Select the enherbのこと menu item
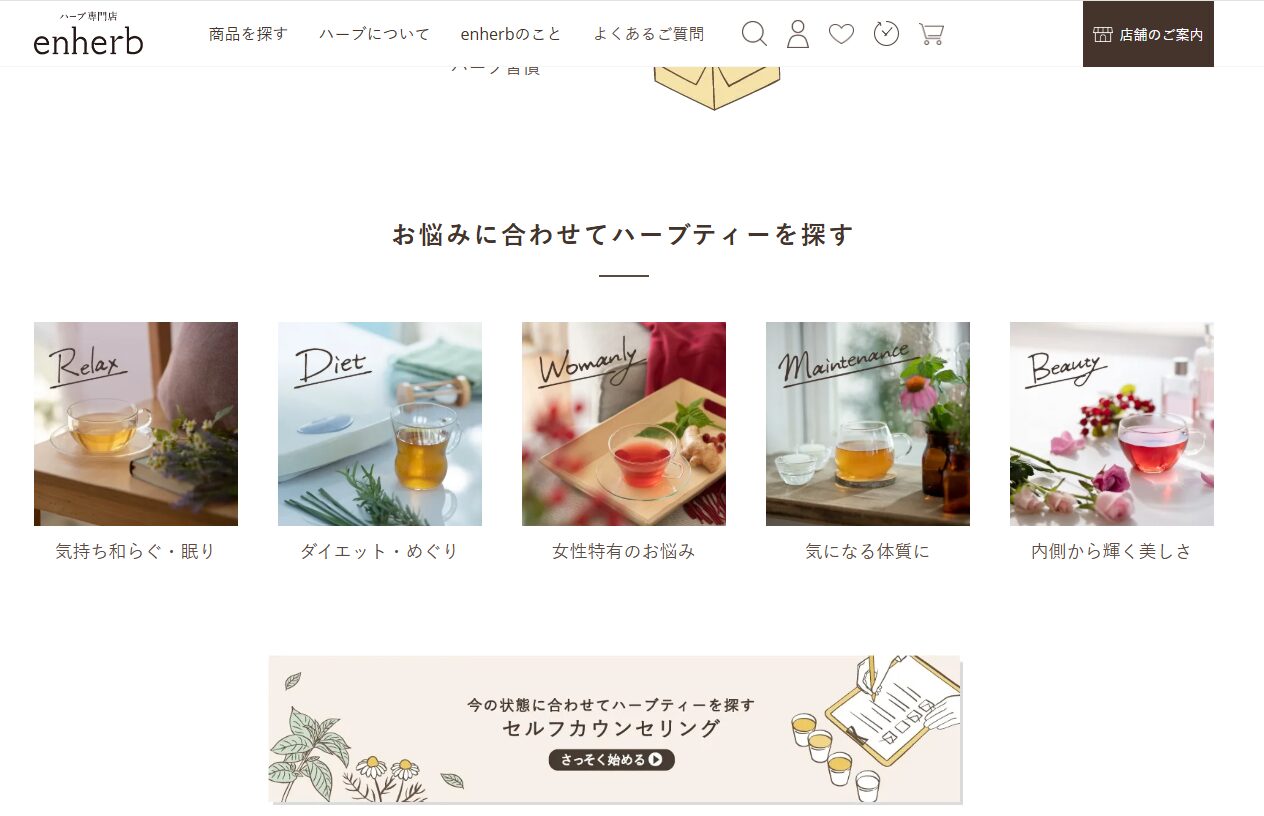 (x=511, y=34)
